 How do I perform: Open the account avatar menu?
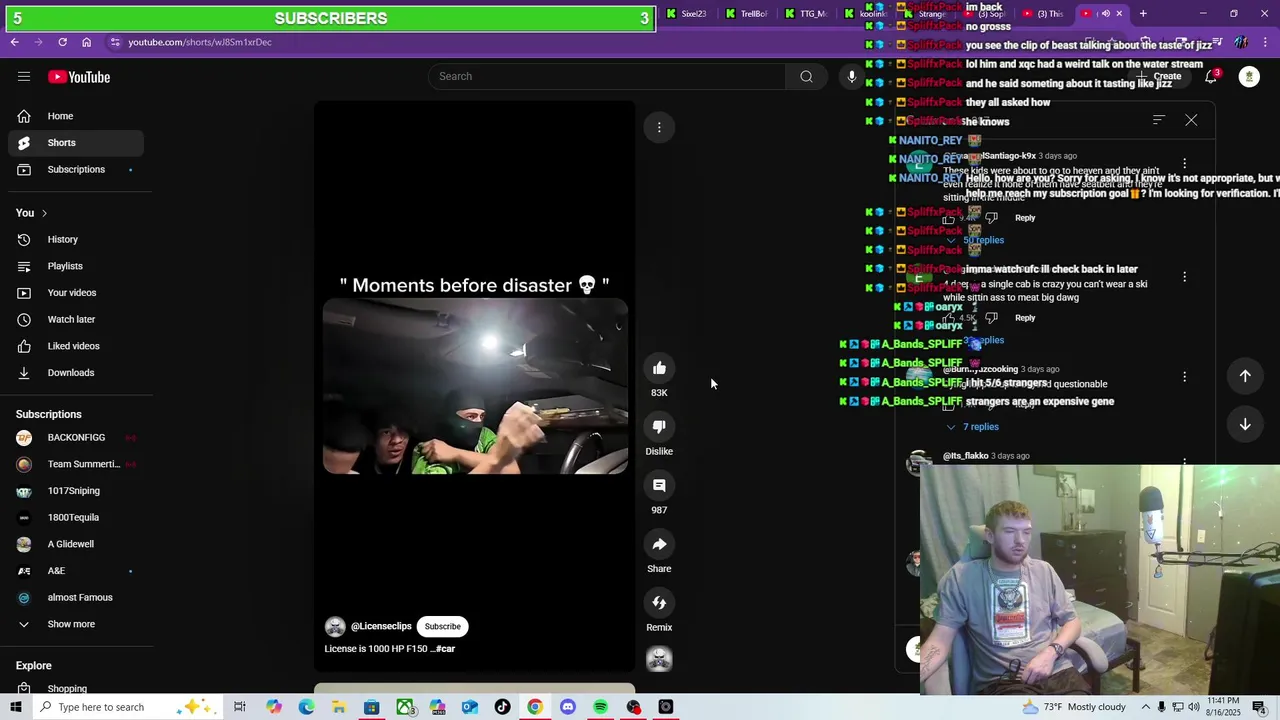tap(1249, 77)
